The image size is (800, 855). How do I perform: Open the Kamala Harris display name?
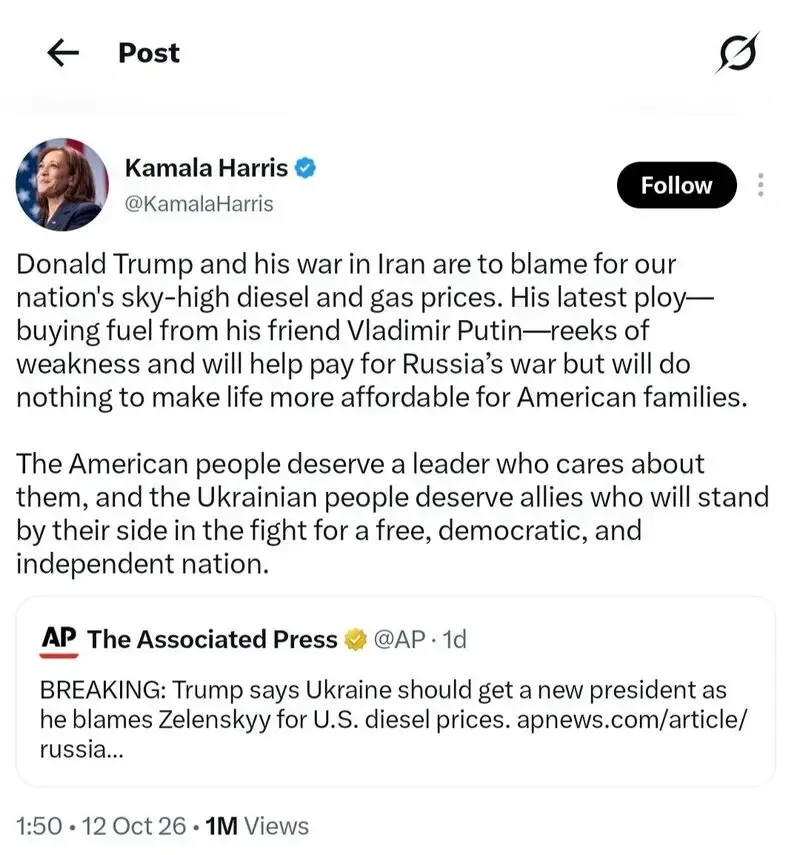pos(206,168)
